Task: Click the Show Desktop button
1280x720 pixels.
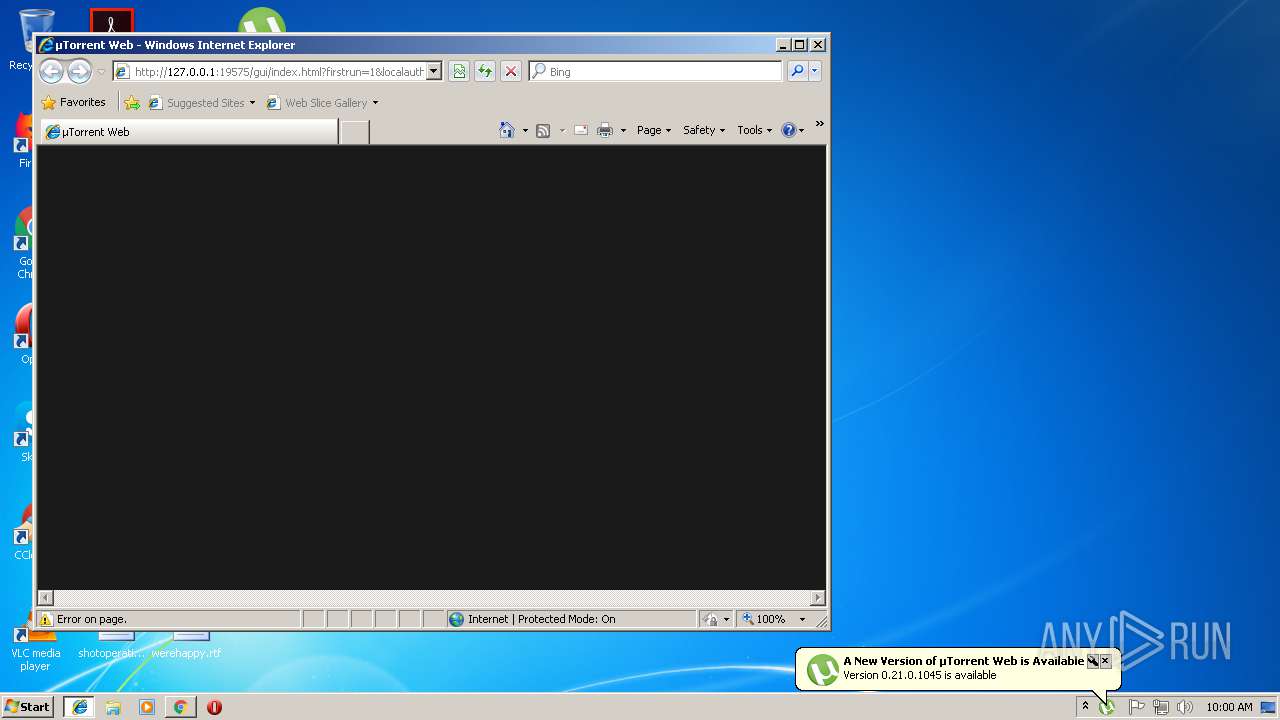Action: [x=1268, y=707]
